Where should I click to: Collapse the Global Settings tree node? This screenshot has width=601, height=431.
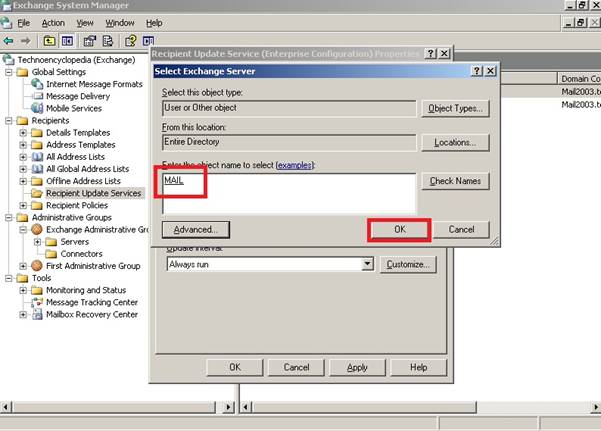tap(9, 72)
